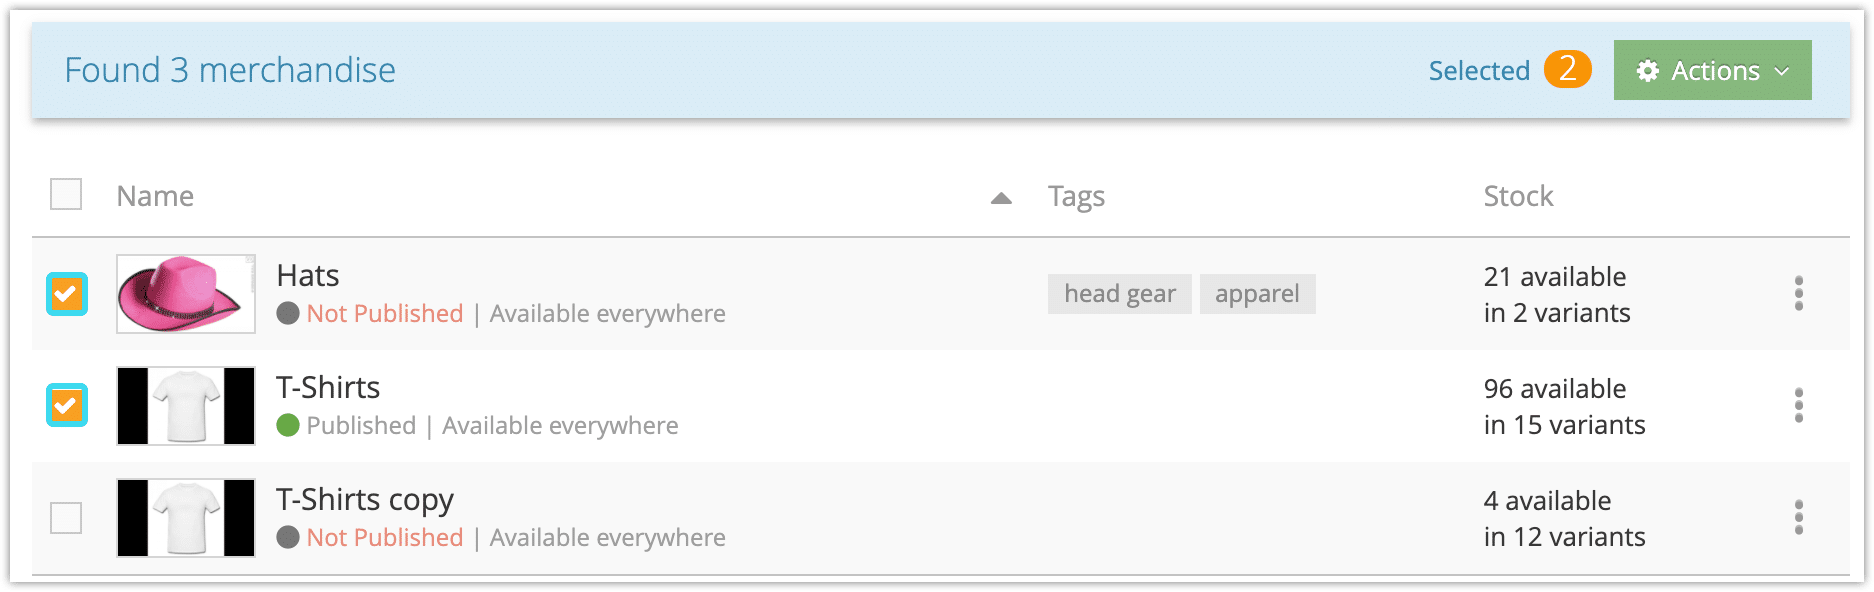Image resolution: width=1874 pixels, height=592 pixels.
Task: Sort by the Stock column header
Action: (1518, 196)
